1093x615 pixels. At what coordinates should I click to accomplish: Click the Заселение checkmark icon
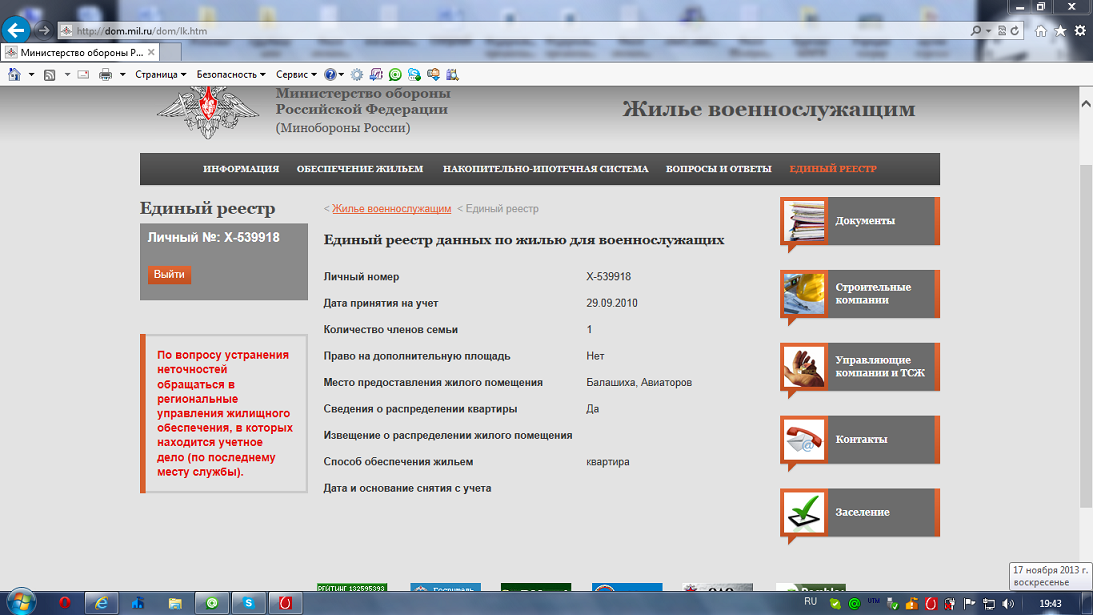803,512
